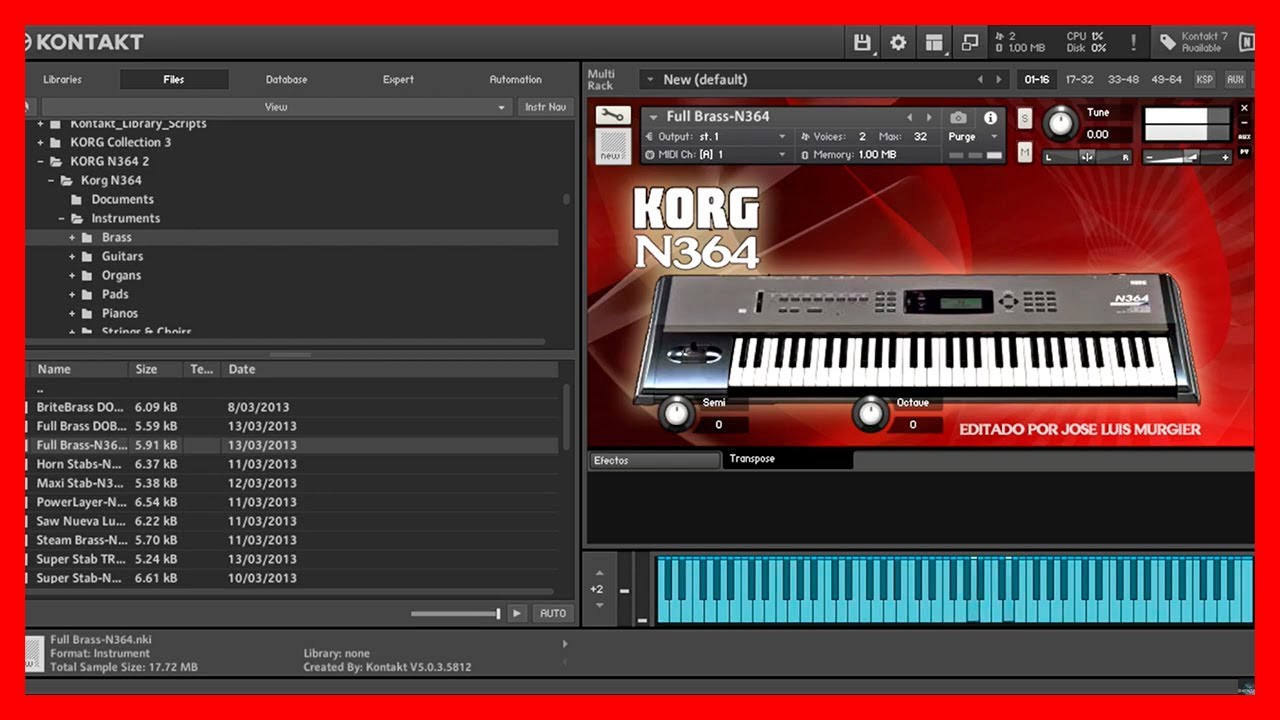Open the View dropdown menu

(x=276, y=107)
